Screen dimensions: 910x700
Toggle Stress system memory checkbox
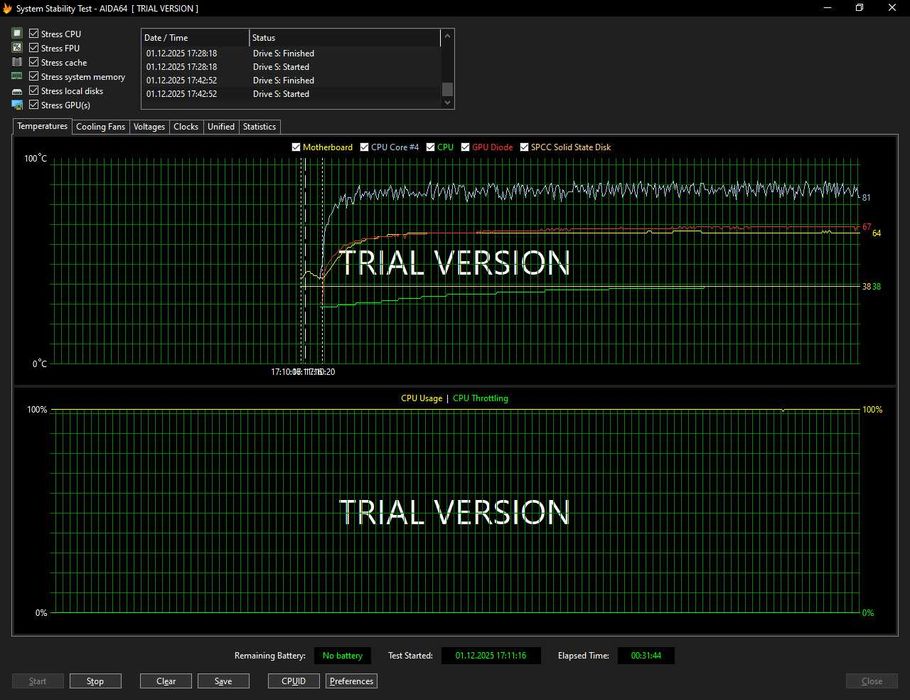pos(34,76)
